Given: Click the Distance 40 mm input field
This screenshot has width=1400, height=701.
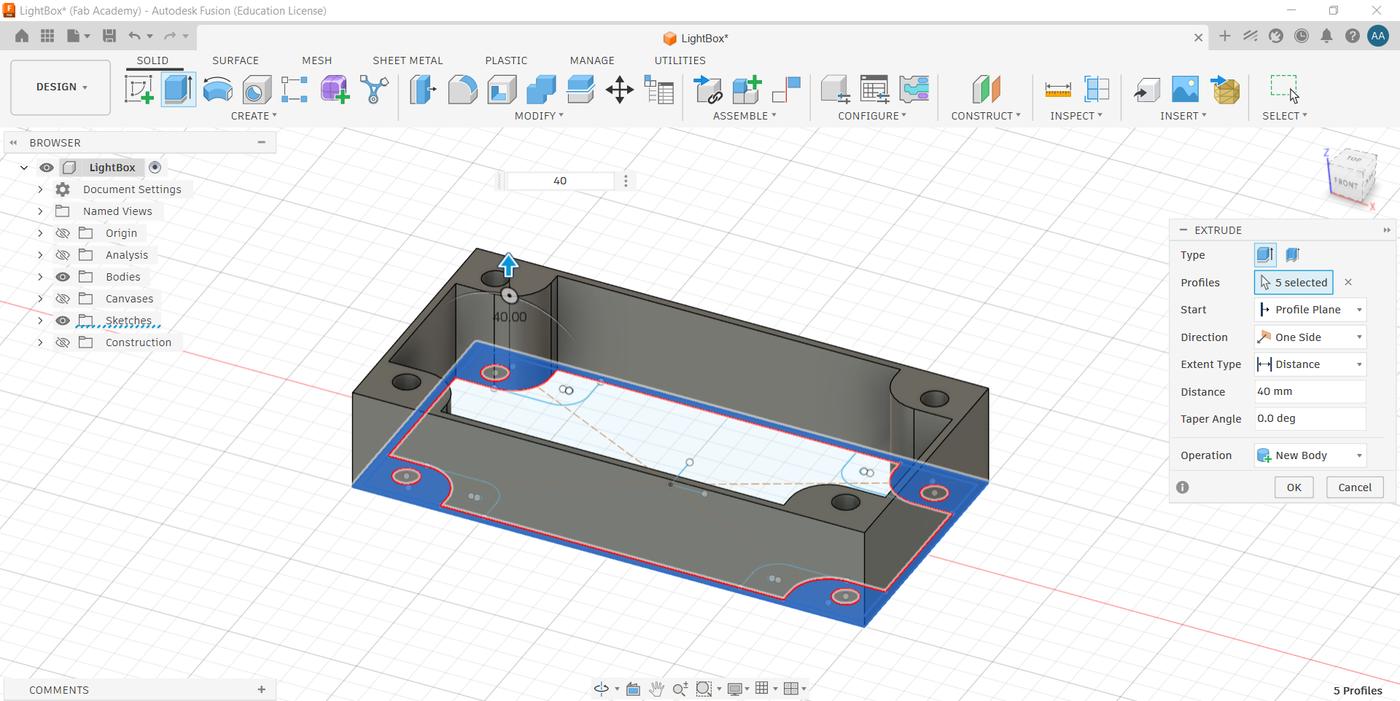Looking at the screenshot, I should pyautogui.click(x=1310, y=392).
